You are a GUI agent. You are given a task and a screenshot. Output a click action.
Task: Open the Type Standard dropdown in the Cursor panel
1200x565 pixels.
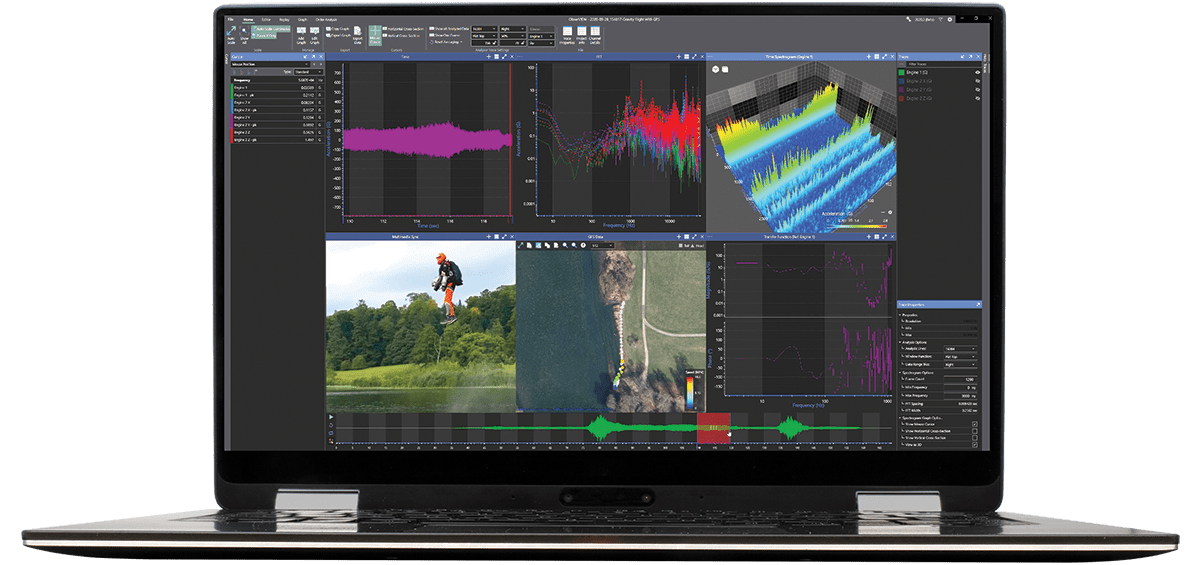[308, 72]
